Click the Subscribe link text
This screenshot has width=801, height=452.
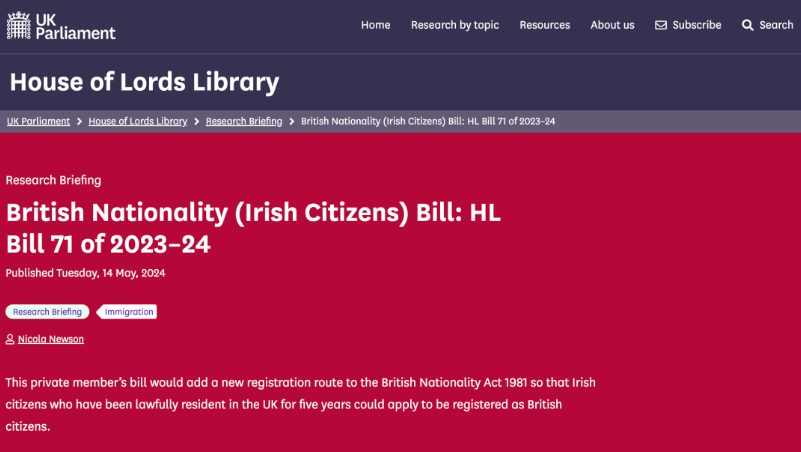(697, 25)
